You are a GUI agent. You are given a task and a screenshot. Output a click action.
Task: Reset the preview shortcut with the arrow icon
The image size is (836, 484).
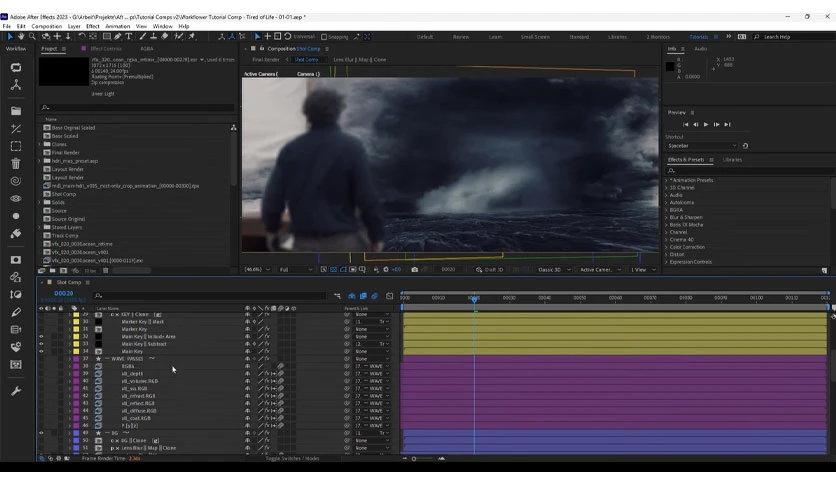tap(745, 146)
